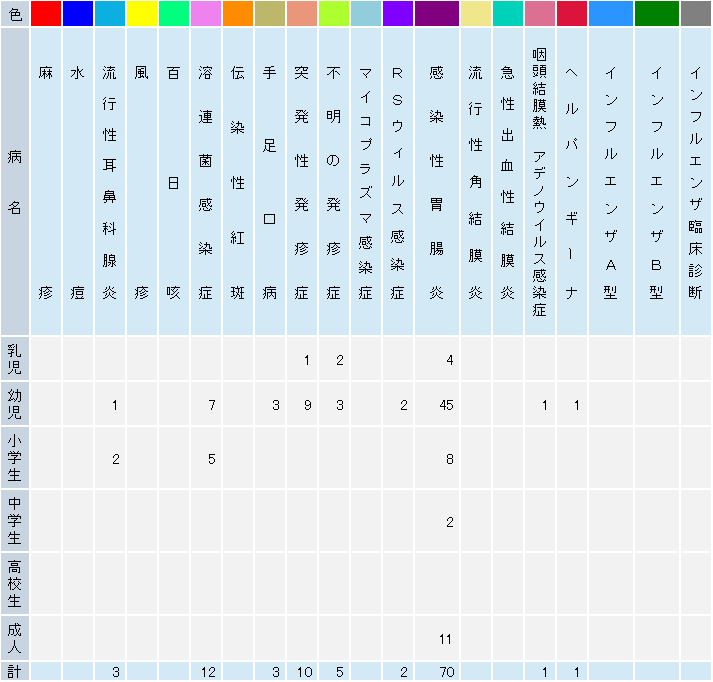The width and height of the screenshot is (713, 682).
Task: Select the total 10 for 突発性発疹症
Action: click(x=305, y=672)
